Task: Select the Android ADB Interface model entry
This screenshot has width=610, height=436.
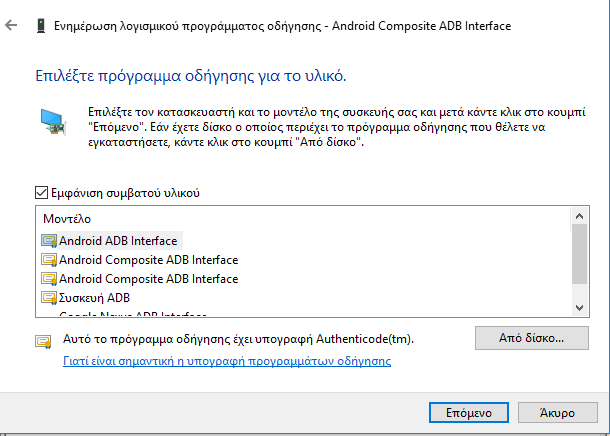Action: click(118, 241)
